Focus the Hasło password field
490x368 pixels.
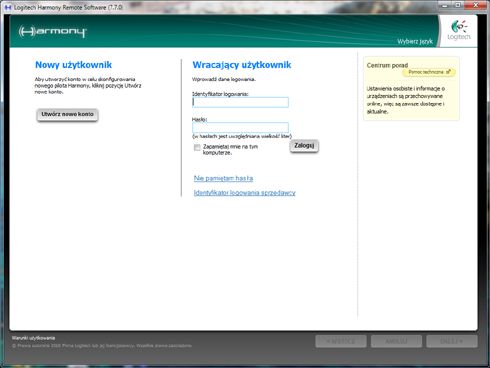point(240,127)
